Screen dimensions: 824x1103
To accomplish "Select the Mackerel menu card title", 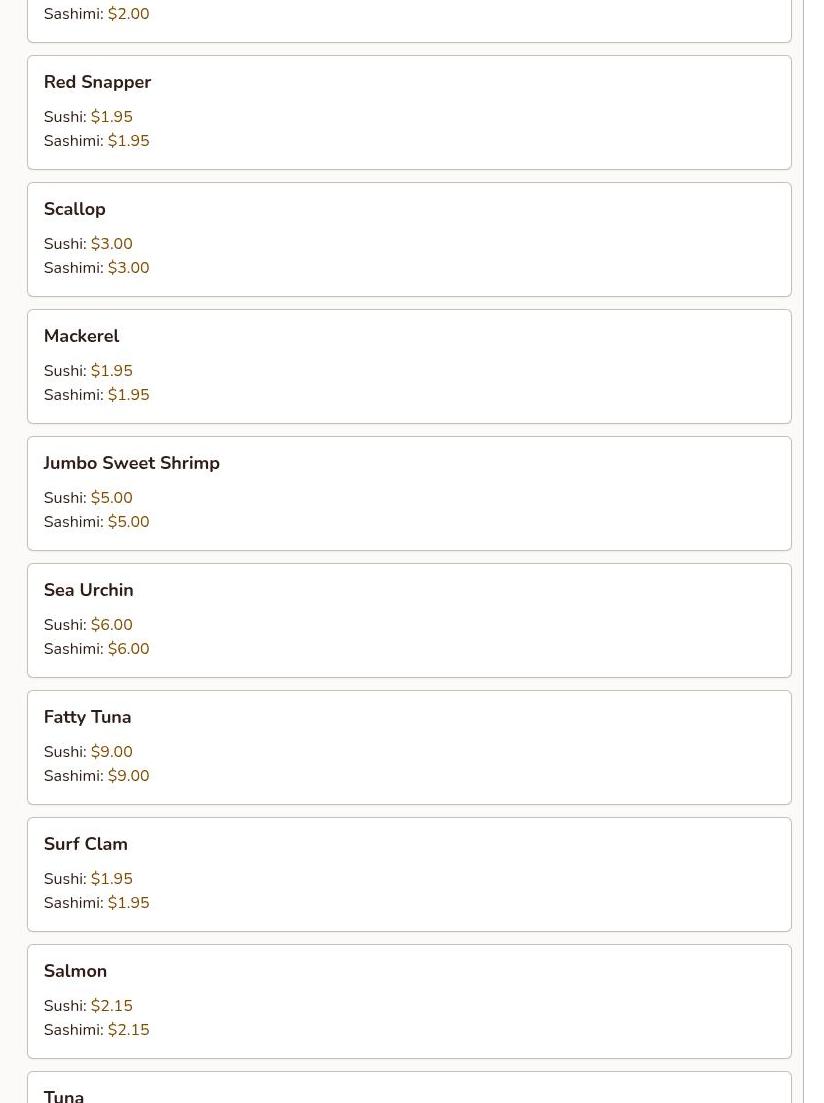I will click(x=81, y=336).
